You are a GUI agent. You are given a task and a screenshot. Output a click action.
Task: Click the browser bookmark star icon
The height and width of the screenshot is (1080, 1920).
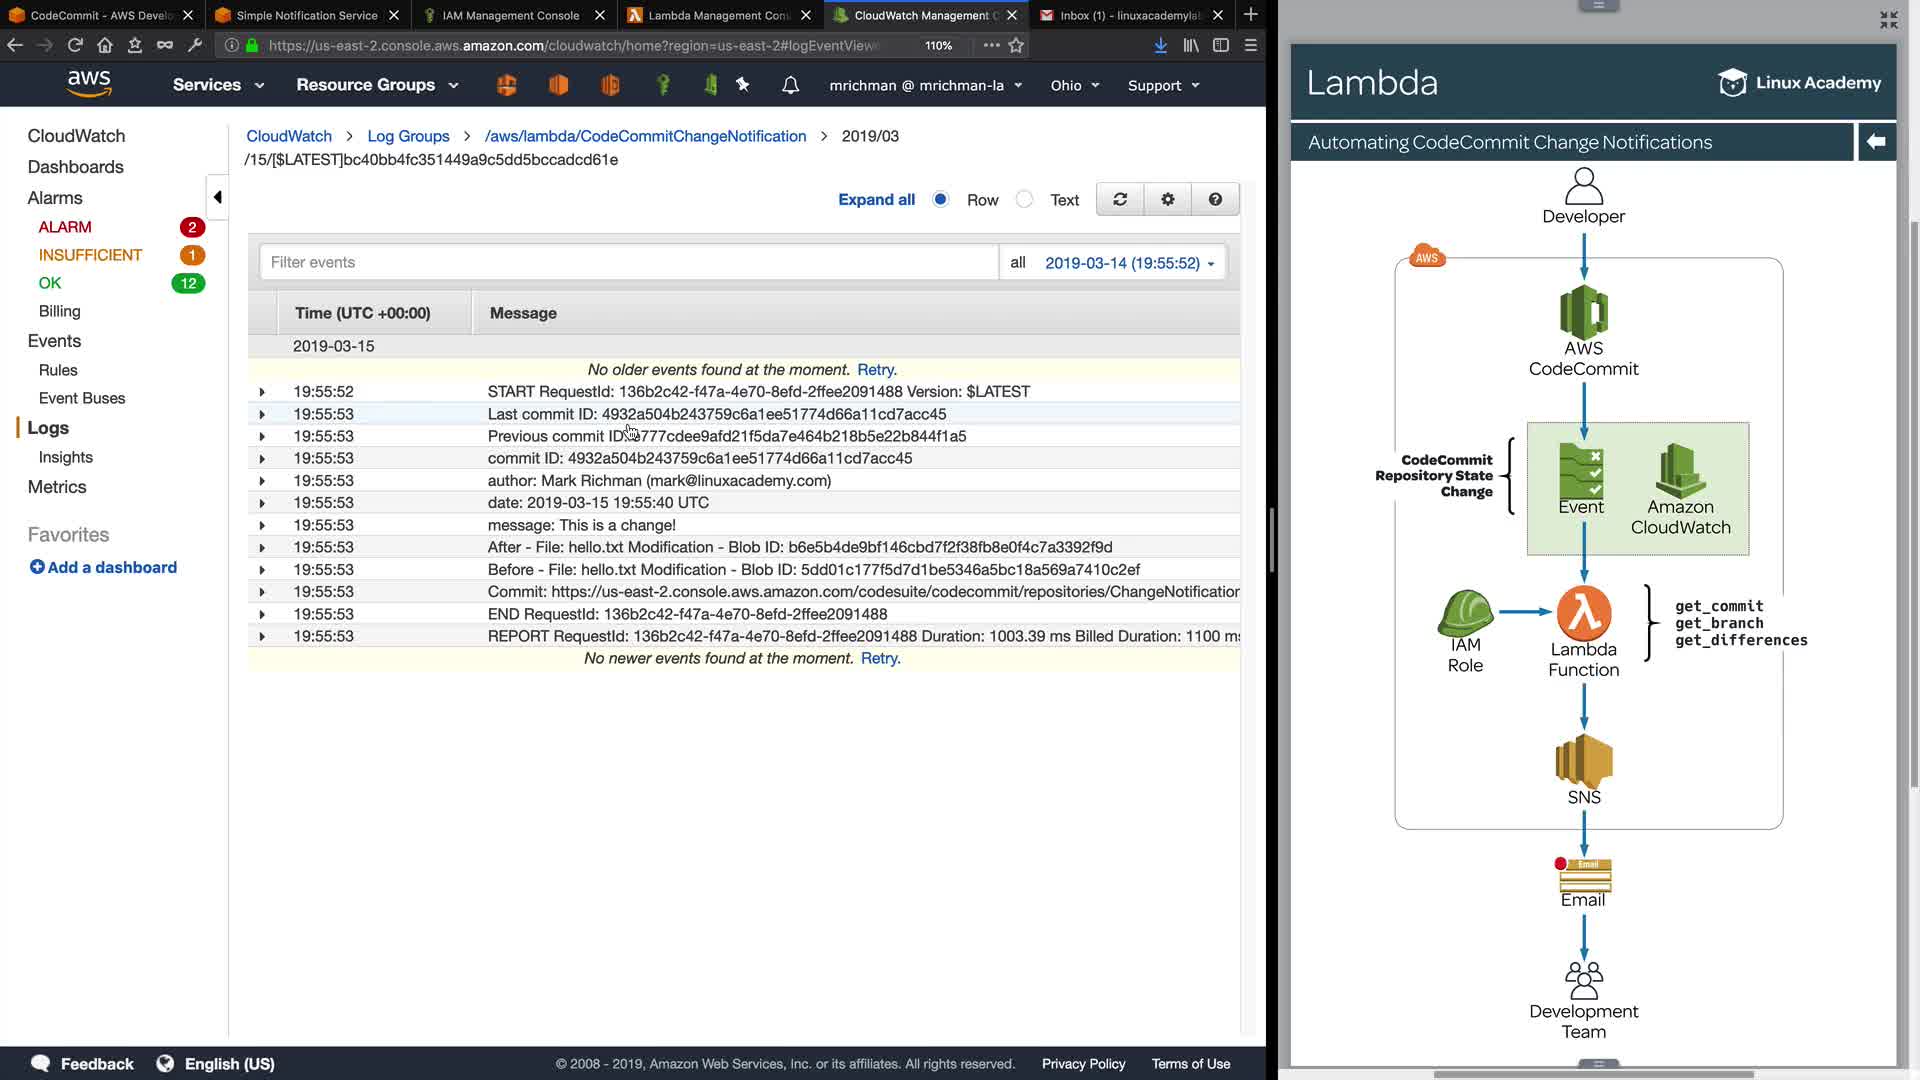point(1016,45)
